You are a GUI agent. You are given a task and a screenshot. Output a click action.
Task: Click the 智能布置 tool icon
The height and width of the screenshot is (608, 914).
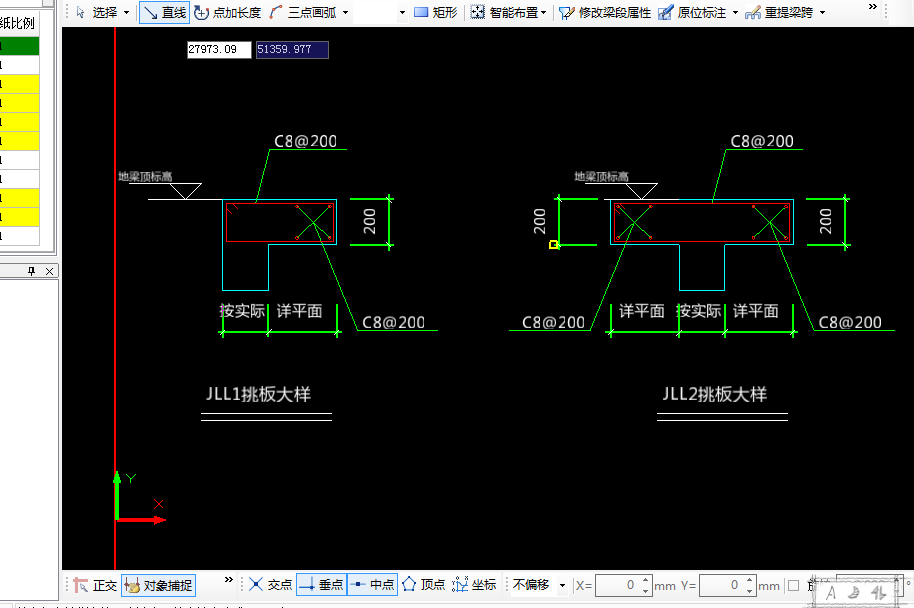(477, 12)
